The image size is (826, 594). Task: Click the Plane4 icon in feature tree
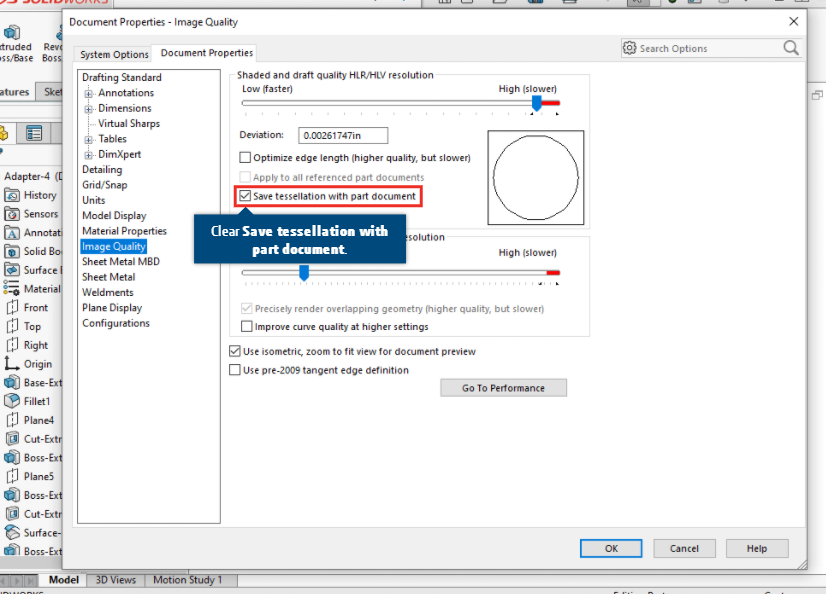[12, 420]
